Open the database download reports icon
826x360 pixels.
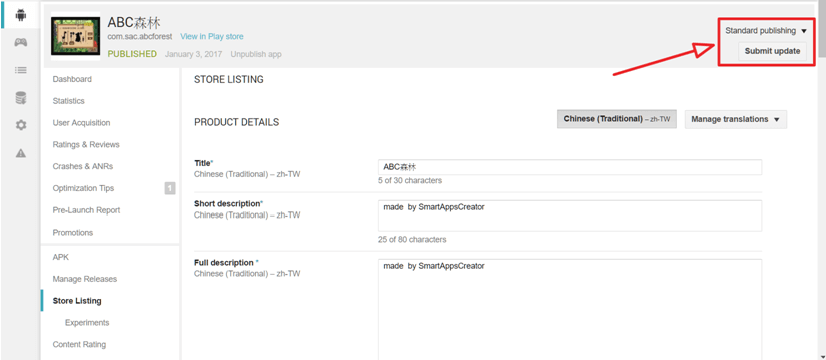(21, 98)
